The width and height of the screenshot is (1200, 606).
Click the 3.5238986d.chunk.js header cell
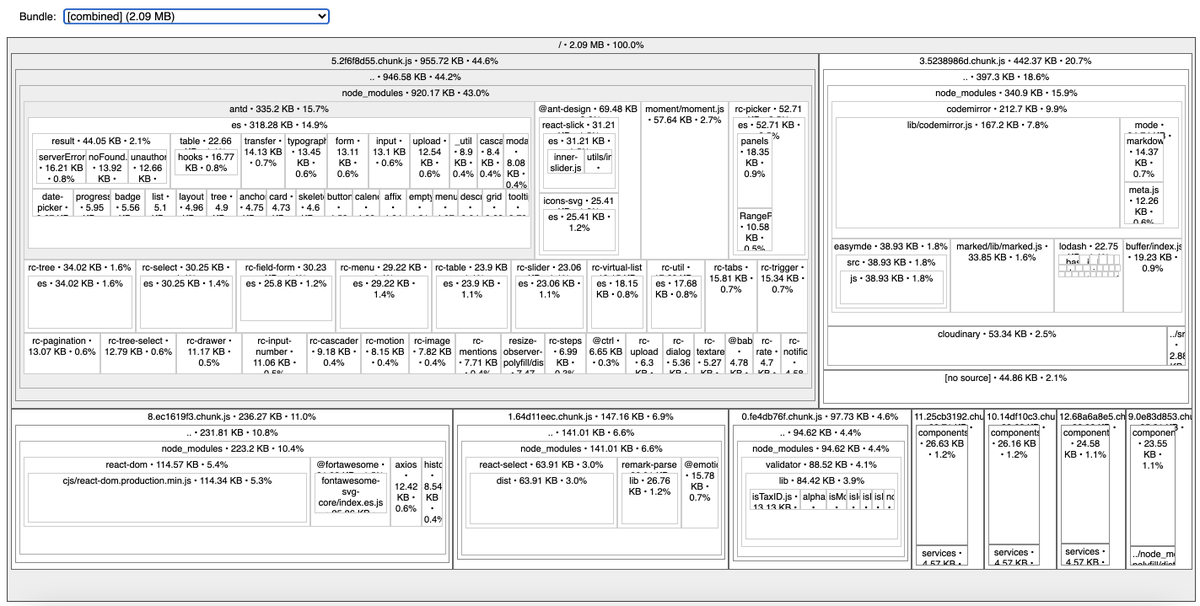click(x=1006, y=61)
